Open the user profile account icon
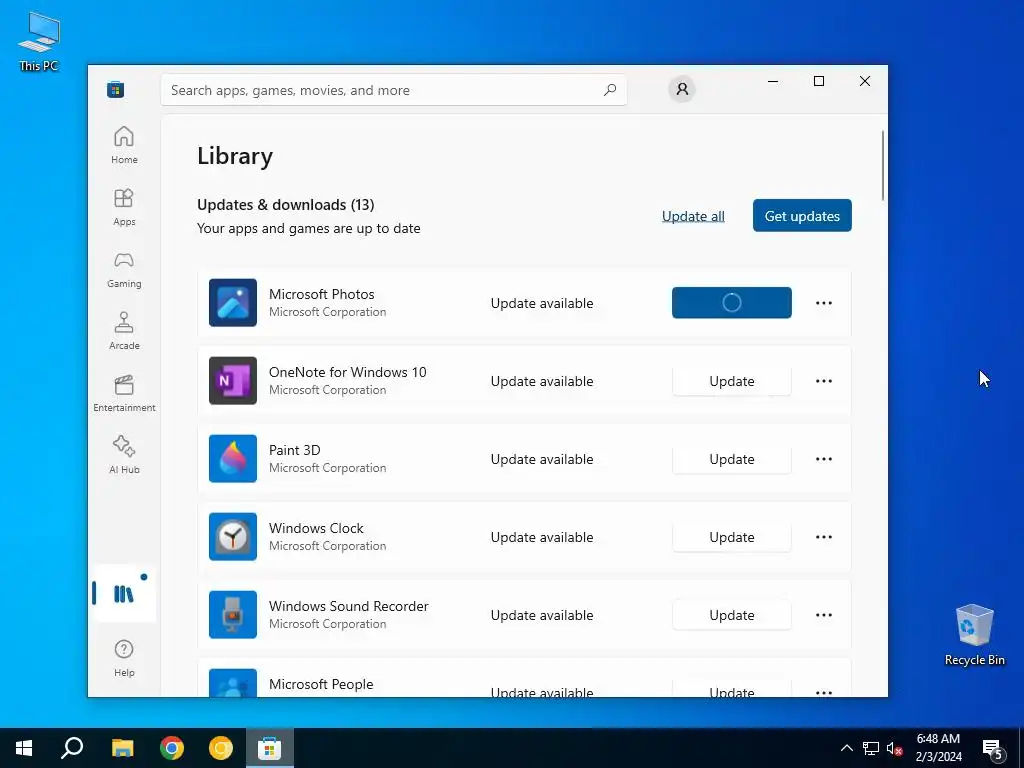The height and width of the screenshot is (768, 1024). pyautogui.click(x=682, y=89)
